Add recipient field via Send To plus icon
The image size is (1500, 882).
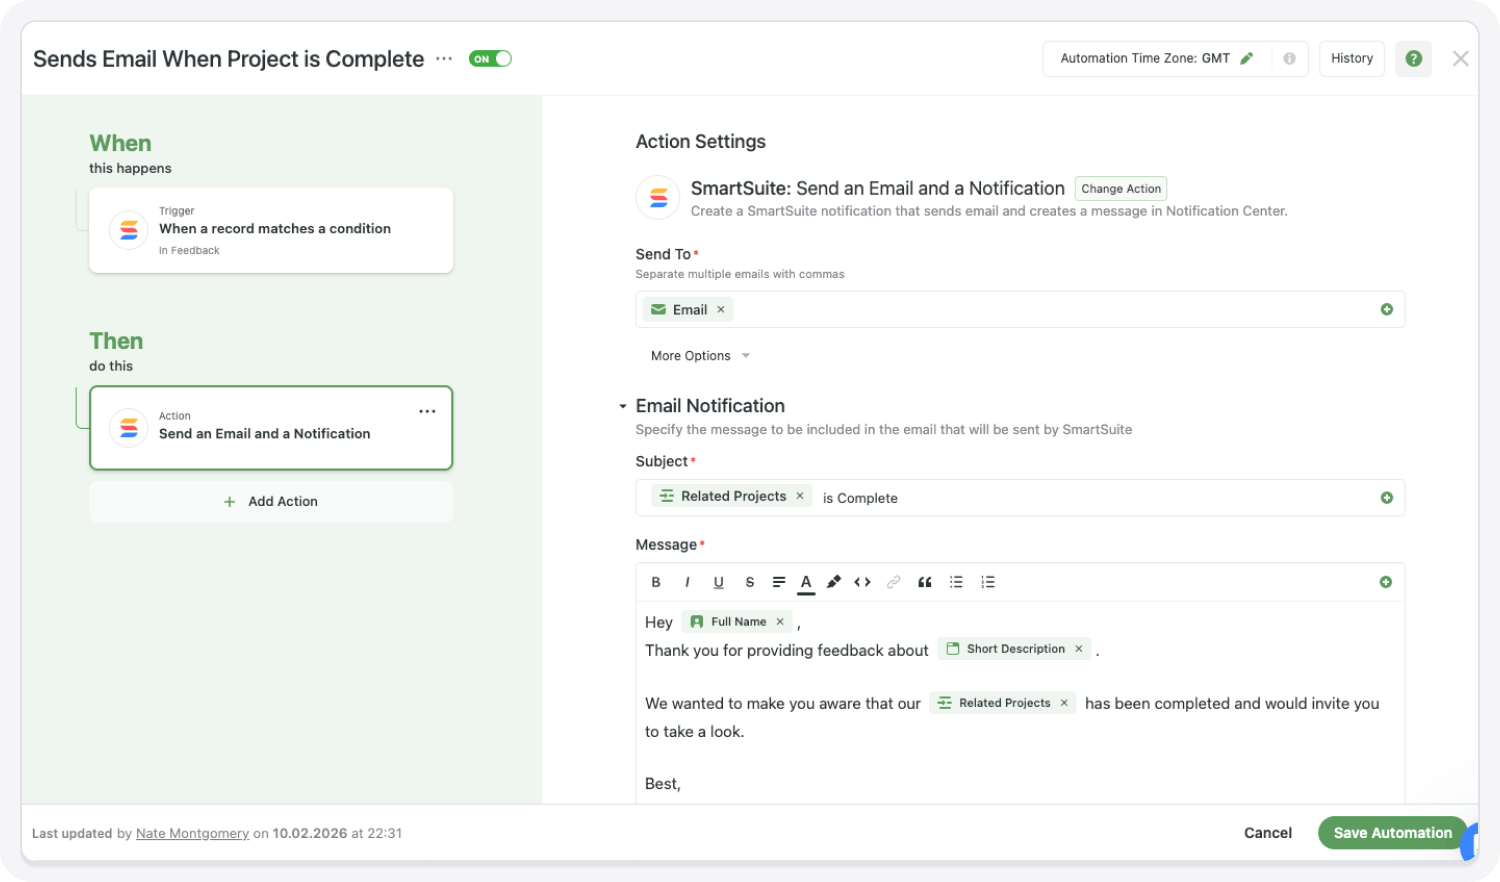pyautogui.click(x=1387, y=310)
